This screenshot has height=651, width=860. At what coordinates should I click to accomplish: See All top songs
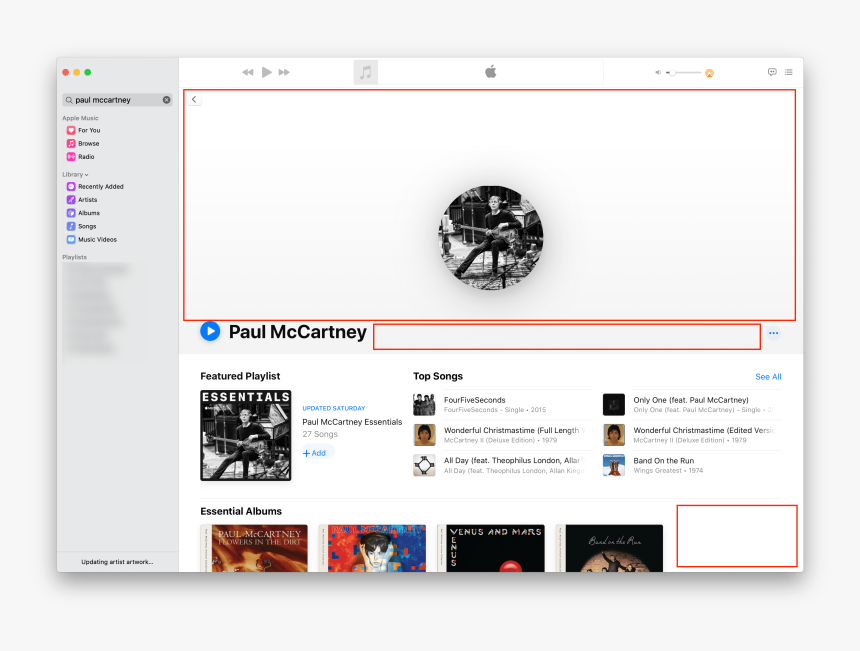click(x=768, y=376)
